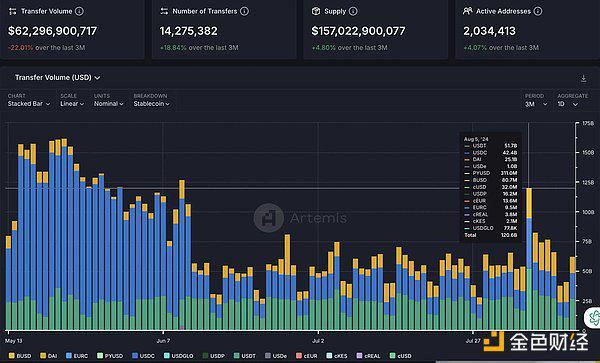Toggle USDT series in legend

tap(245, 356)
